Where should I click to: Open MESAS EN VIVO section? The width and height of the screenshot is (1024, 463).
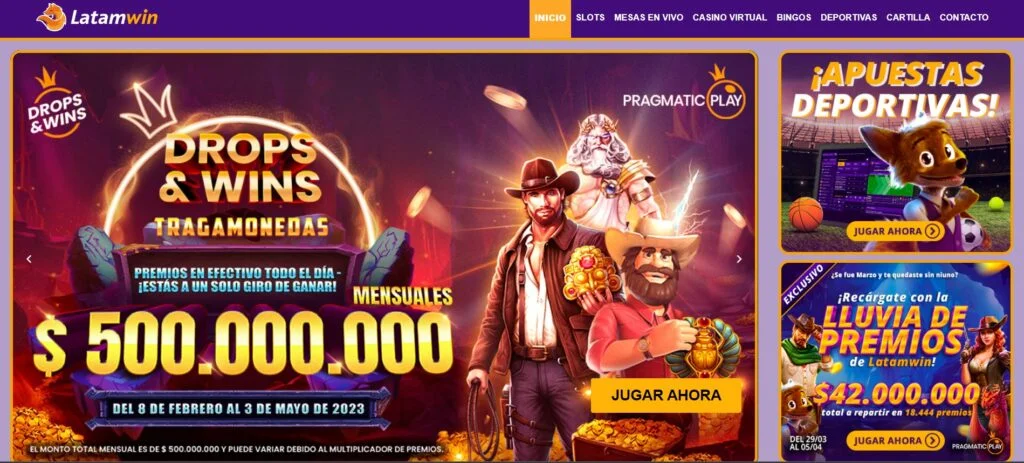[x=648, y=18]
